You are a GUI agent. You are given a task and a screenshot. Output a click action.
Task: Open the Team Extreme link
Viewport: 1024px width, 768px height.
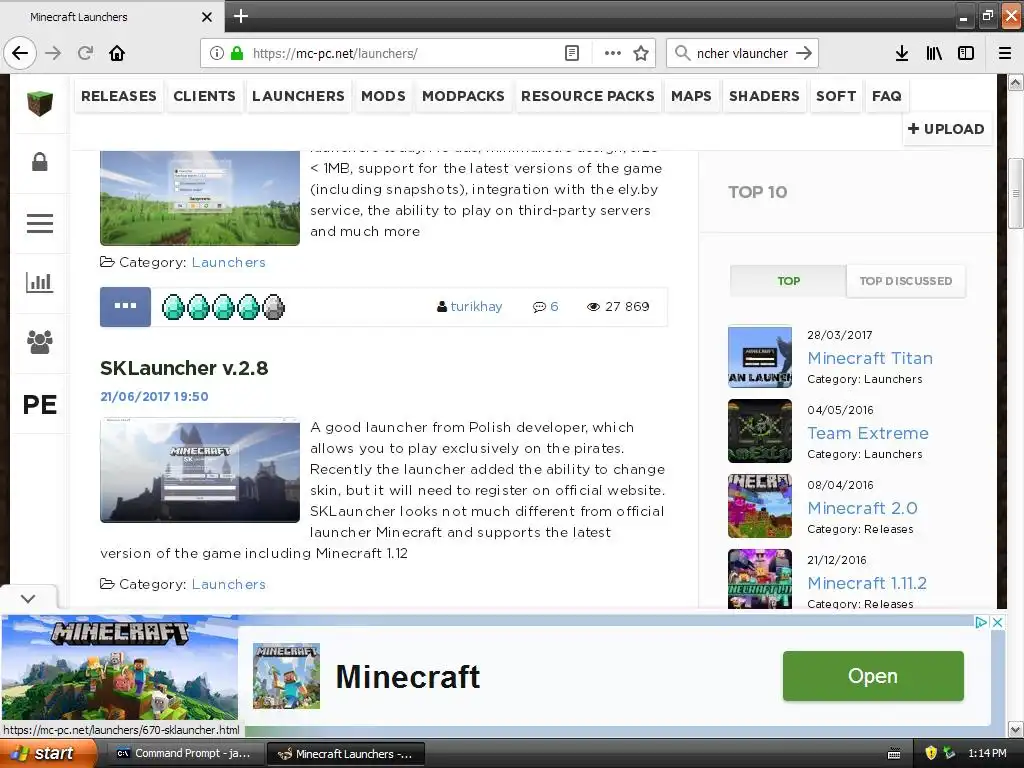point(868,433)
